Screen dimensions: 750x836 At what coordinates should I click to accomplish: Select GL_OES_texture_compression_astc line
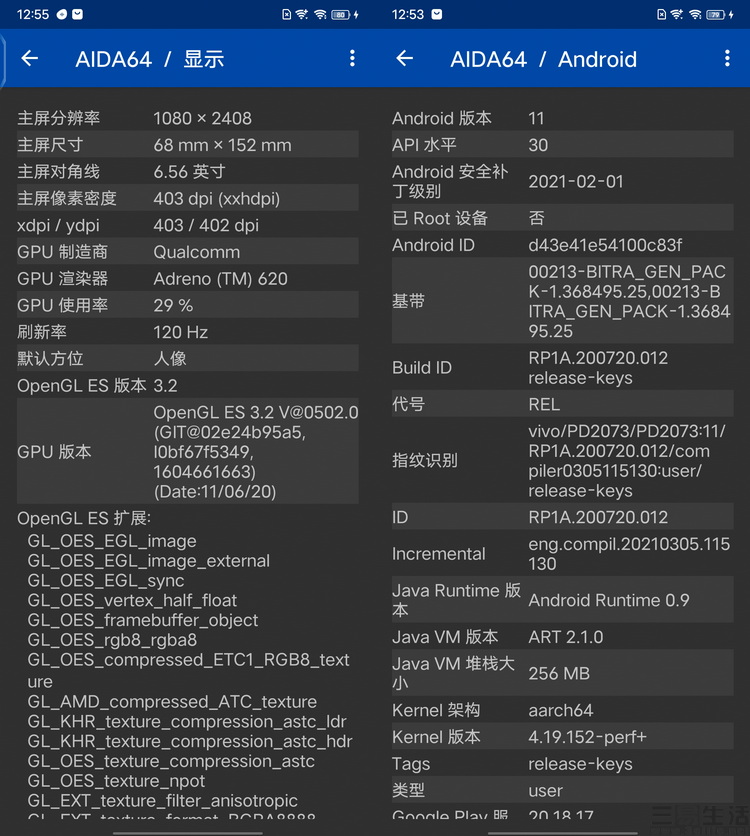[x=171, y=761]
